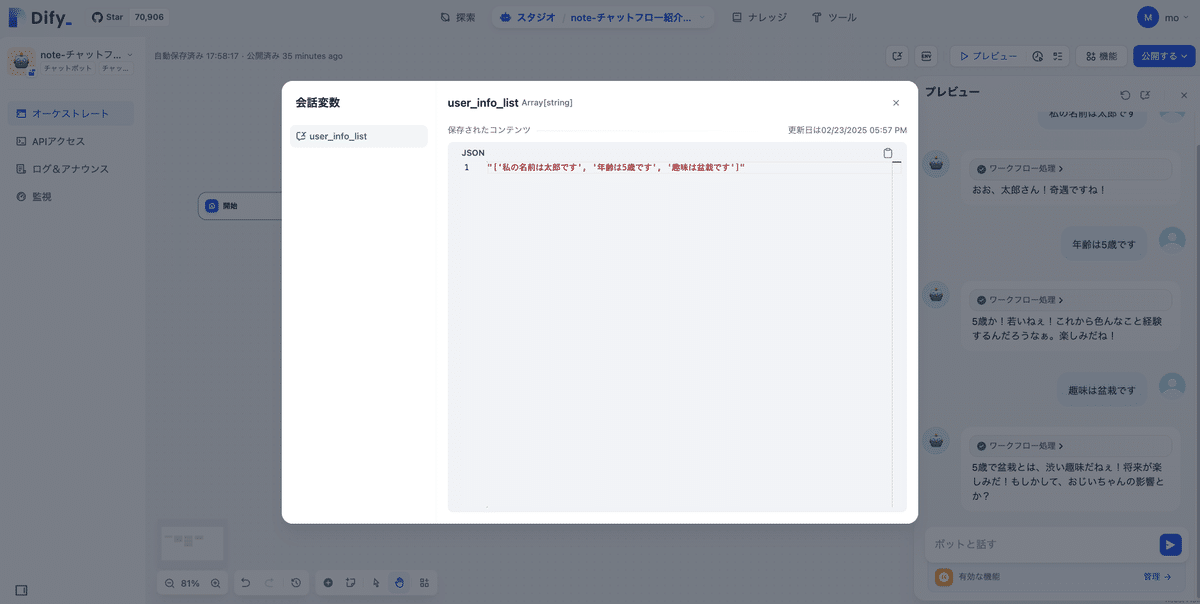Click the プレビュー button

[990, 55]
